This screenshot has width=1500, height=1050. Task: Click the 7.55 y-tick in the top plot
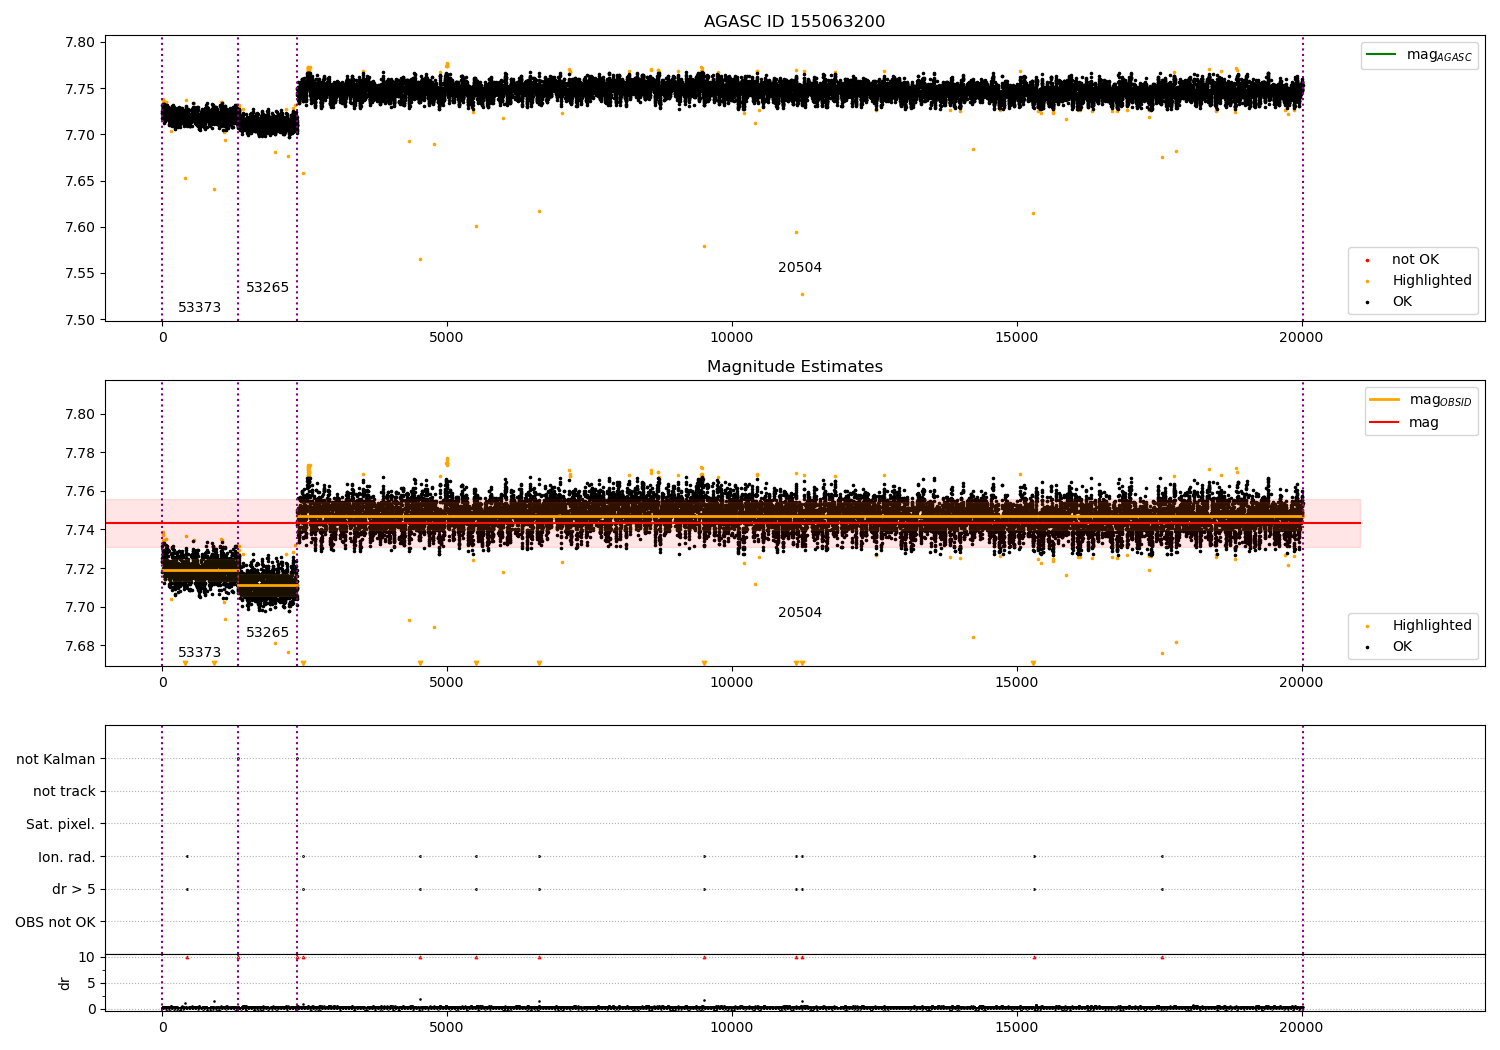coord(79,273)
